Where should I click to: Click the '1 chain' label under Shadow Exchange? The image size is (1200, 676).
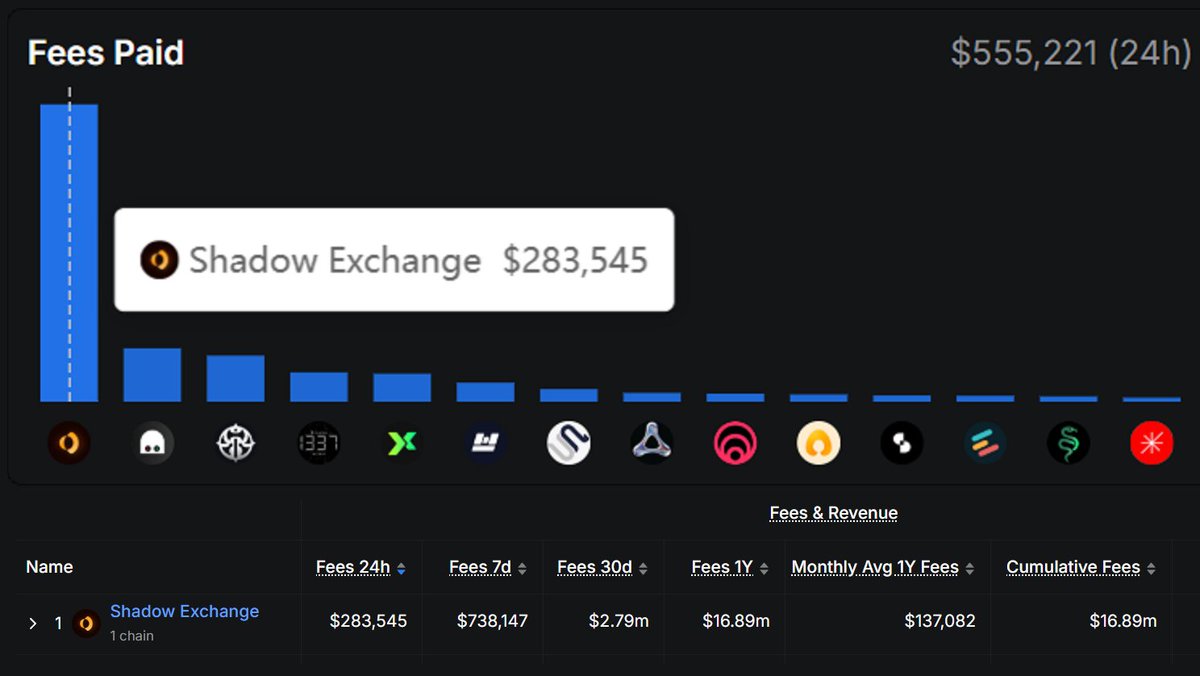click(132, 636)
